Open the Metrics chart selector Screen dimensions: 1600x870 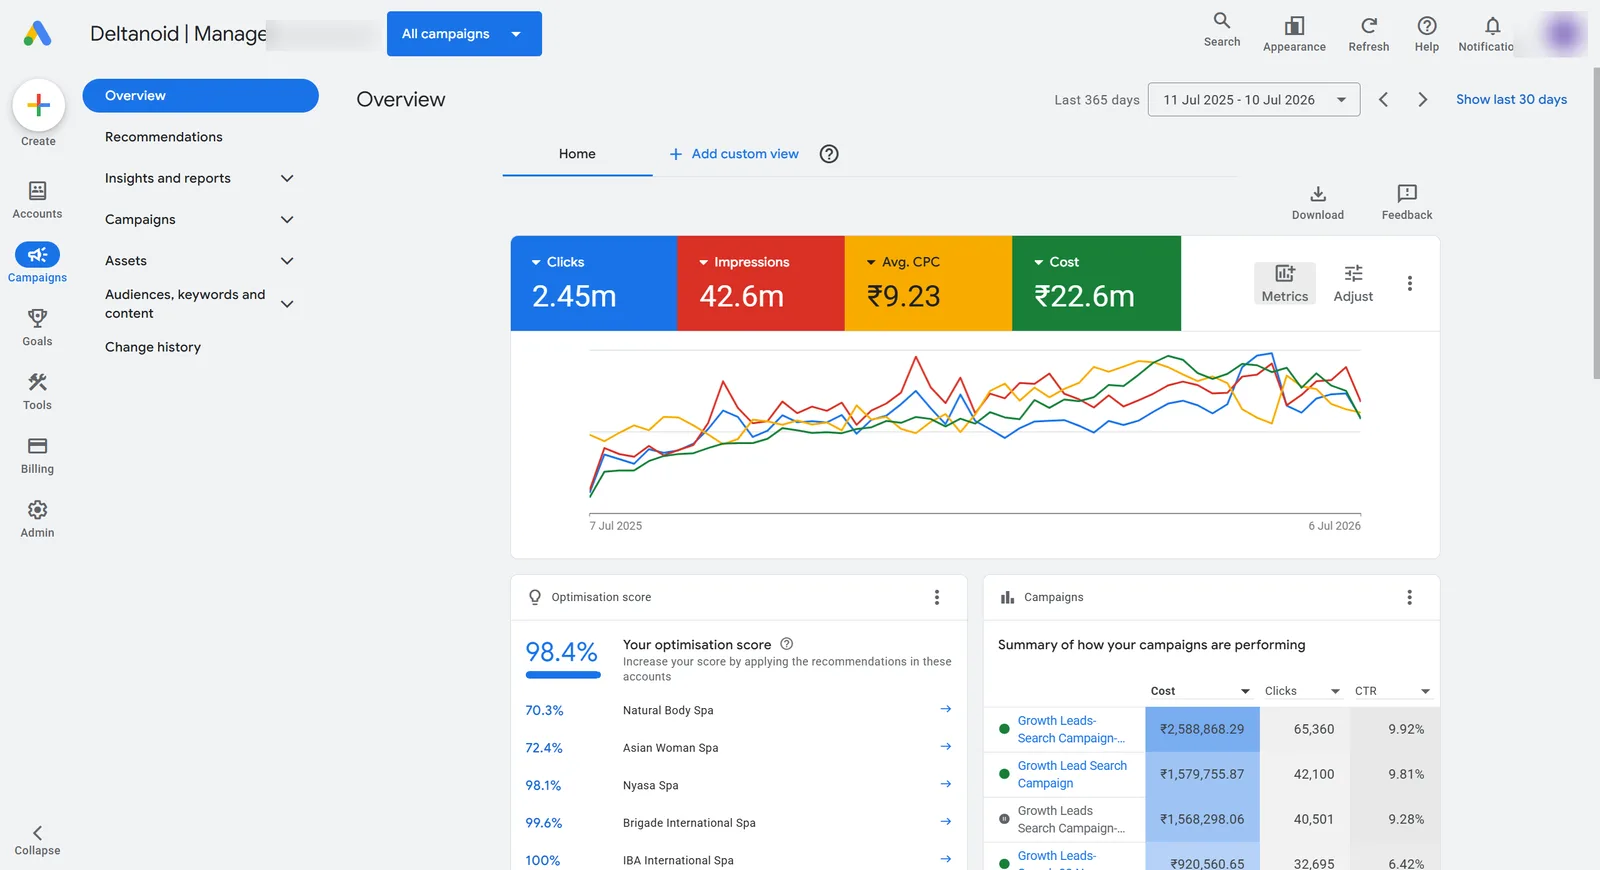(x=1285, y=283)
